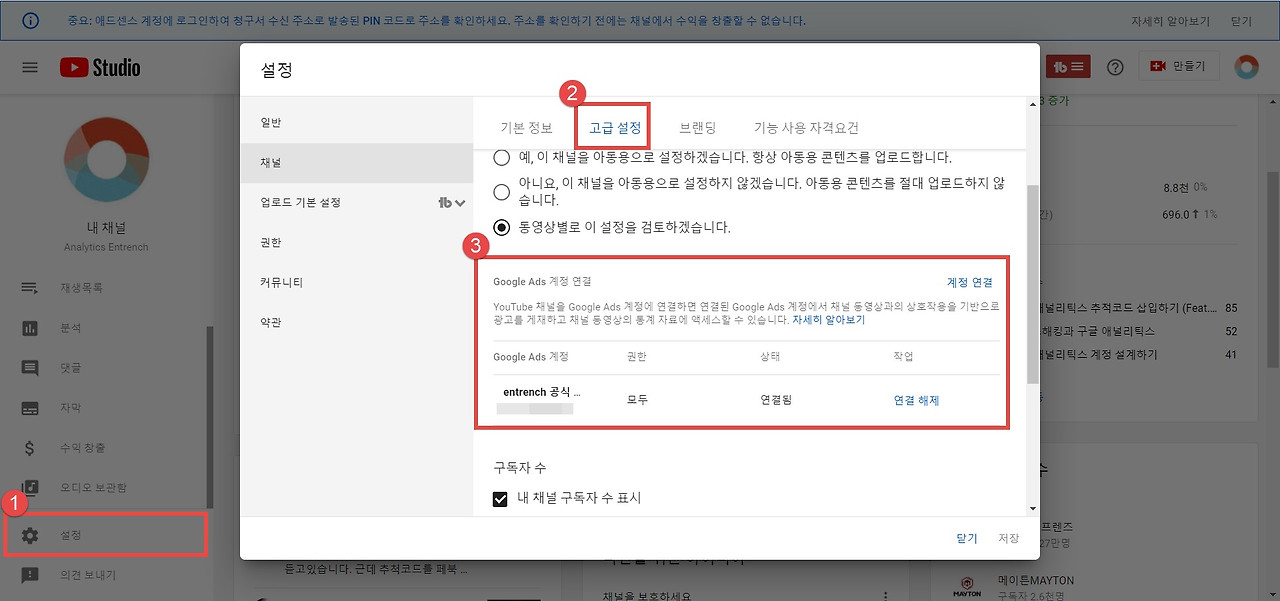Open three-dot menu beside 채널을 보호하세요
The image size is (1280, 601).
[x=886, y=596]
